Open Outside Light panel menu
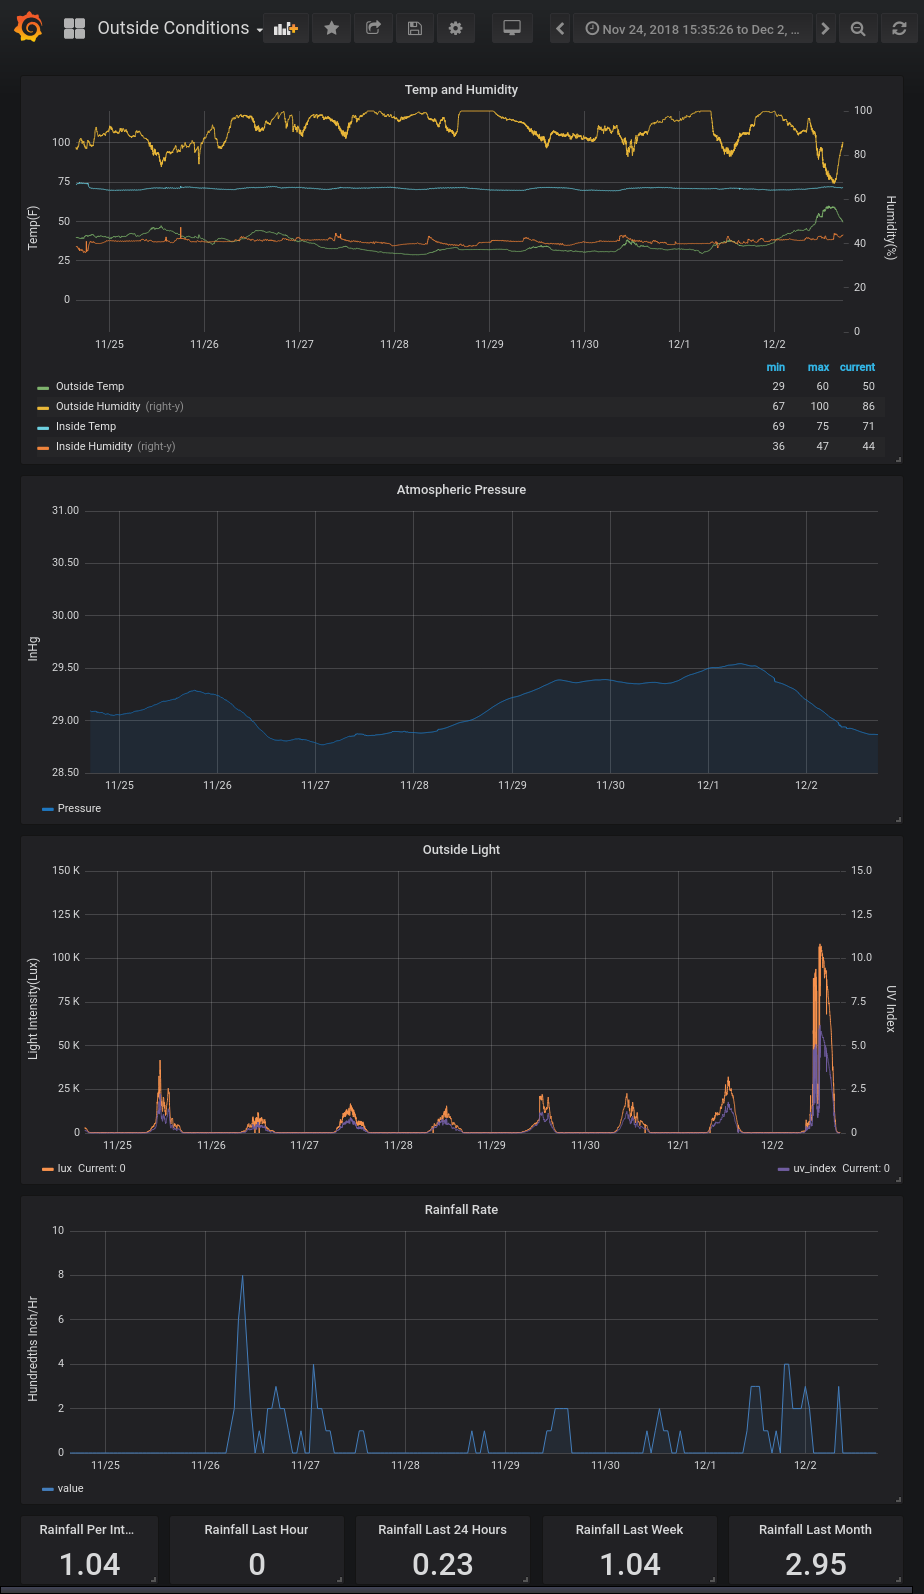Screen dimensions: 924x1594 click(461, 849)
